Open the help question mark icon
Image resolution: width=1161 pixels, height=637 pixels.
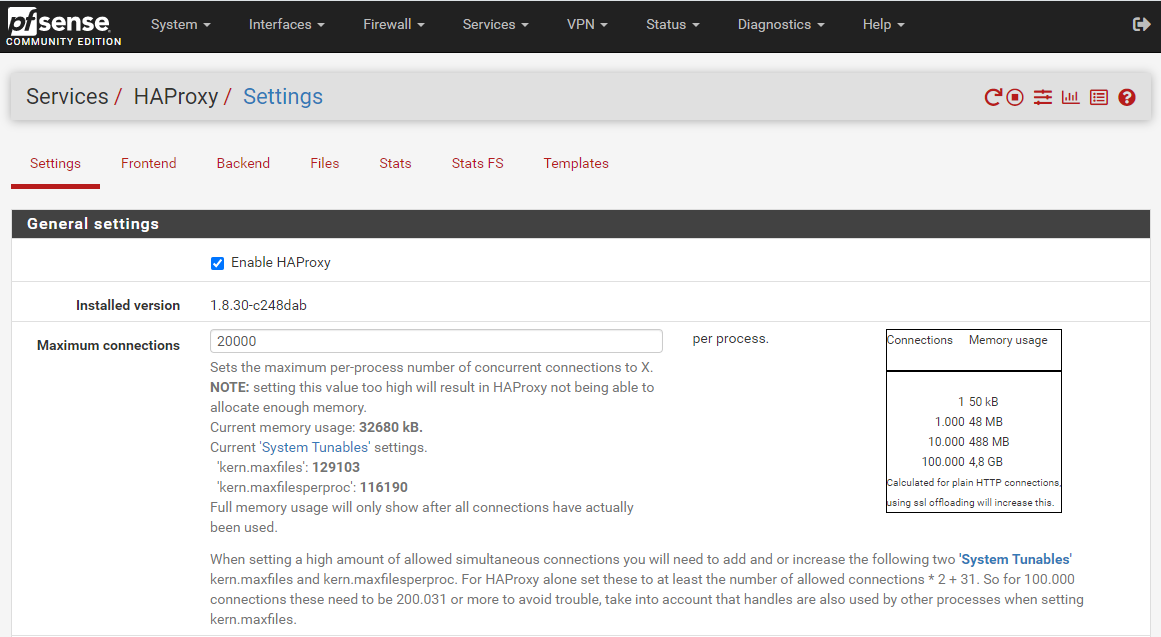(x=1127, y=97)
